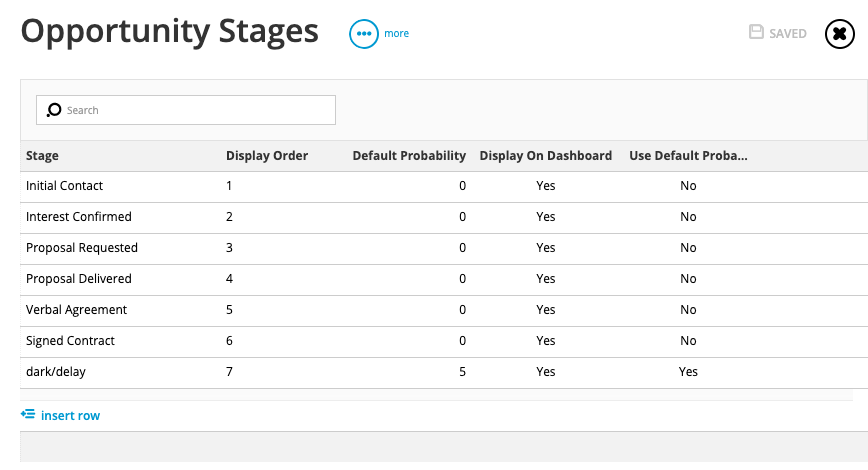Image resolution: width=868 pixels, height=470 pixels.
Task: Select the 'Proposal Delivered' stage cell
Action: [x=79, y=278]
